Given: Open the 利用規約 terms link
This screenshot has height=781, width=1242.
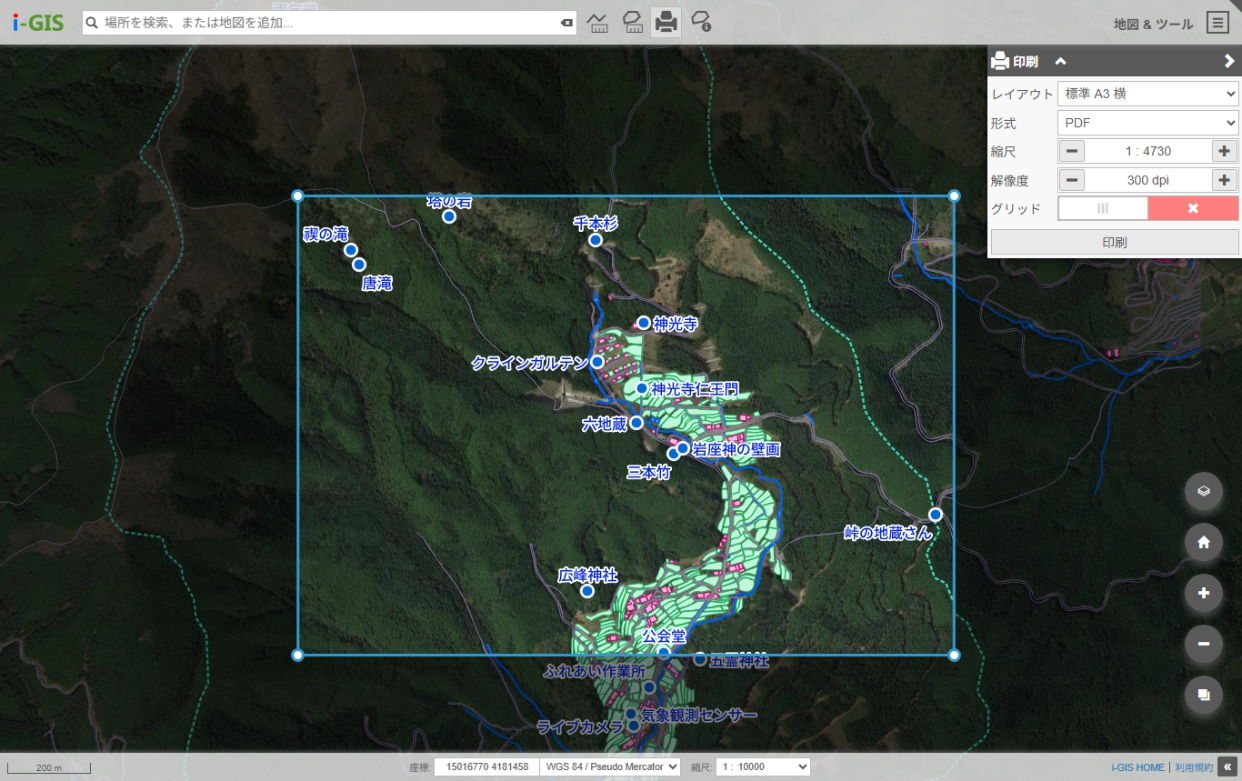Looking at the screenshot, I should click(1193, 768).
